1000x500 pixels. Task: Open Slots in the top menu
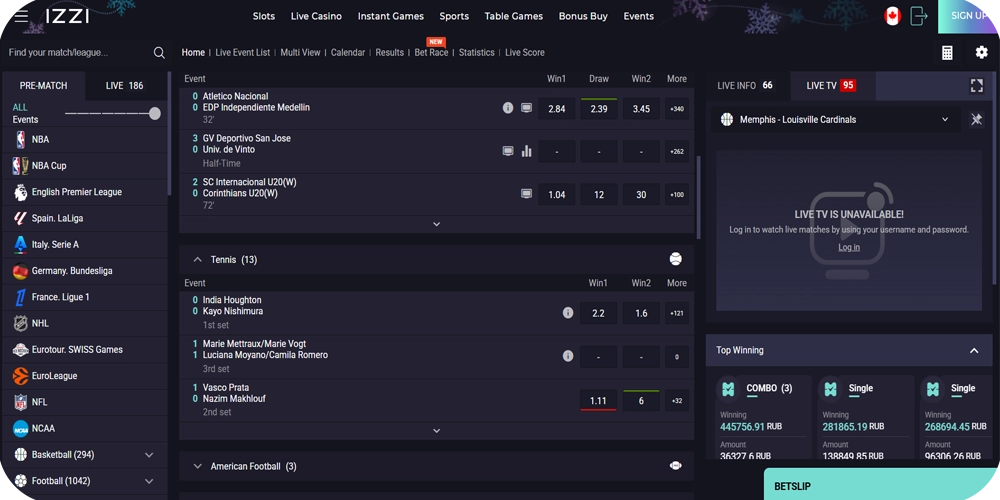(x=263, y=17)
